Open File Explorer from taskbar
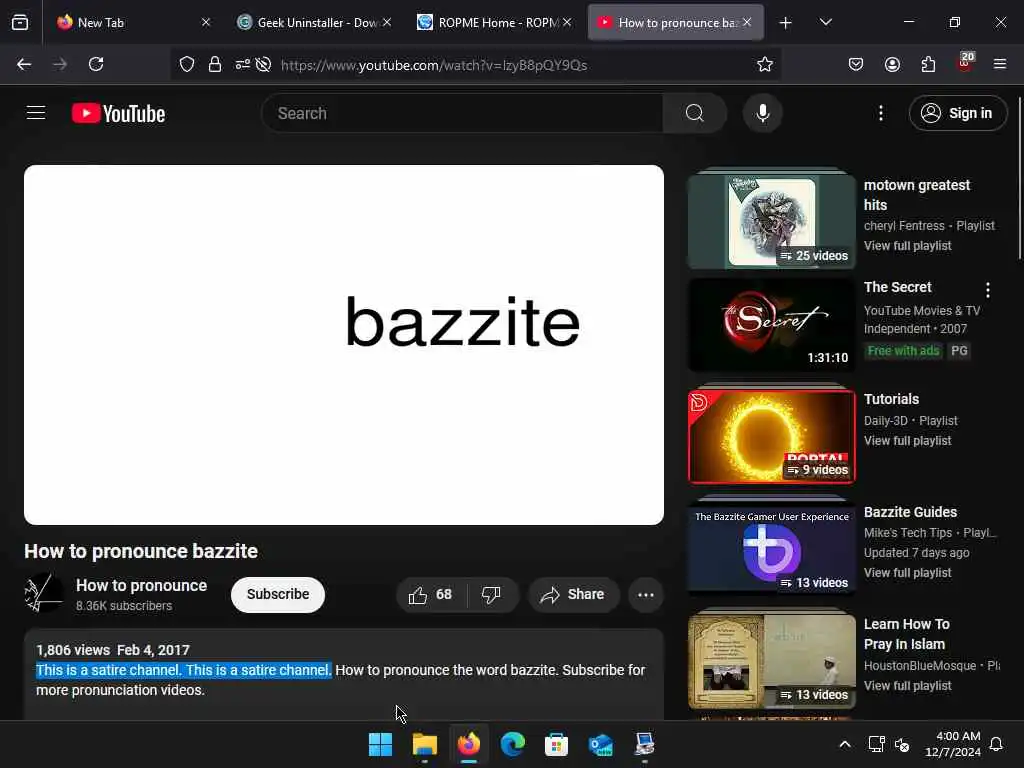This screenshot has width=1024, height=768. coord(424,744)
